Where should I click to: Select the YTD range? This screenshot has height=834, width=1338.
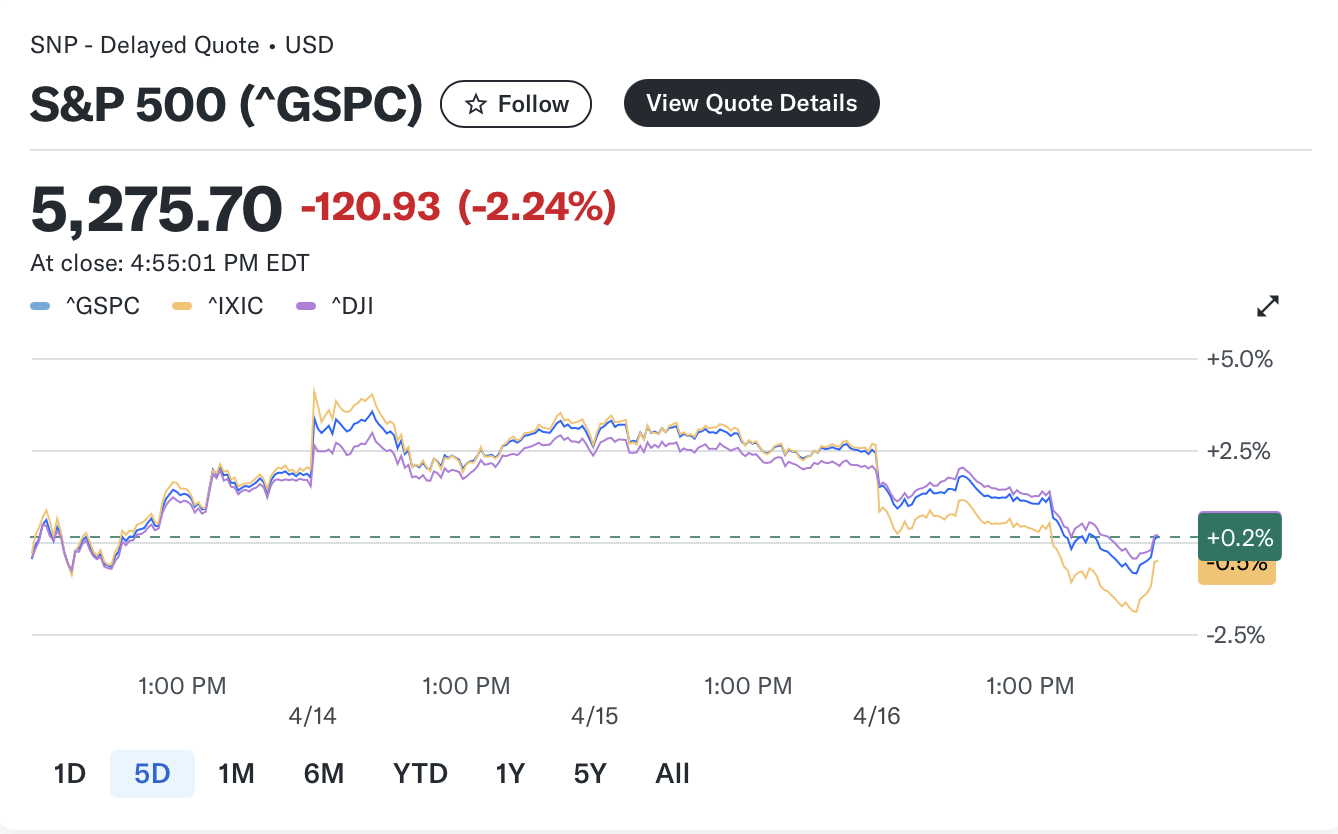point(419,773)
